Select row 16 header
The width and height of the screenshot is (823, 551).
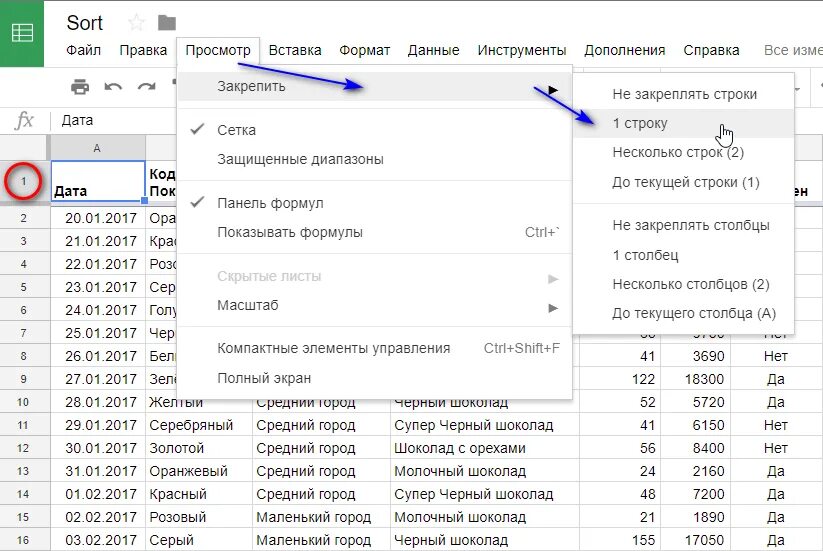pos(24,540)
